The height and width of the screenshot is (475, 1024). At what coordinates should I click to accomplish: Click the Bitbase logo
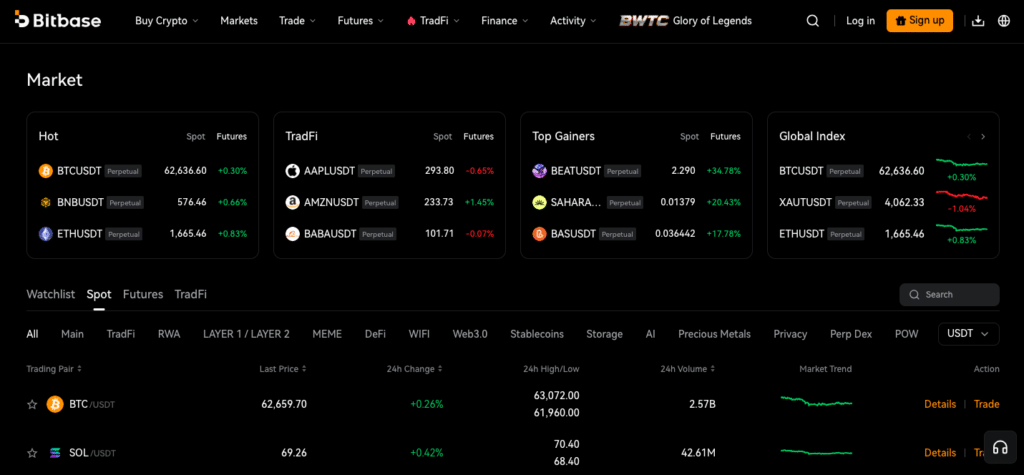click(x=57, y=20)
